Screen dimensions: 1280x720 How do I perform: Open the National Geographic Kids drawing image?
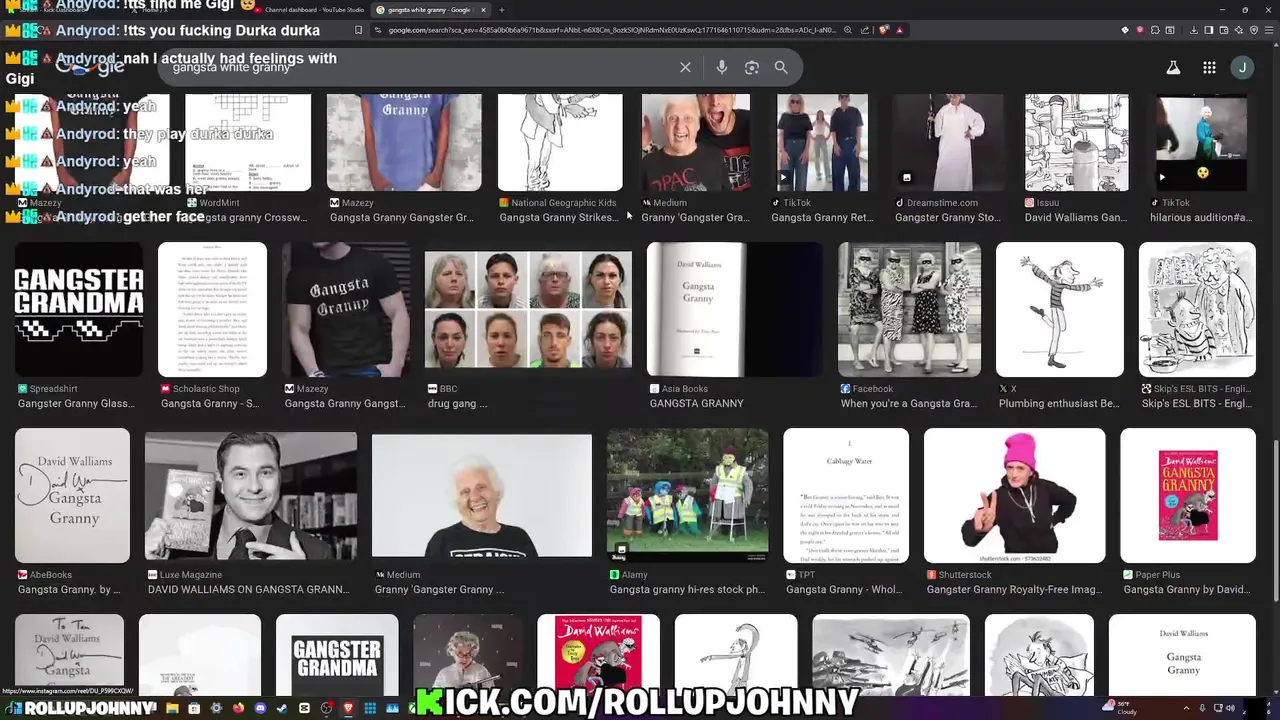[x=560, y=142]
